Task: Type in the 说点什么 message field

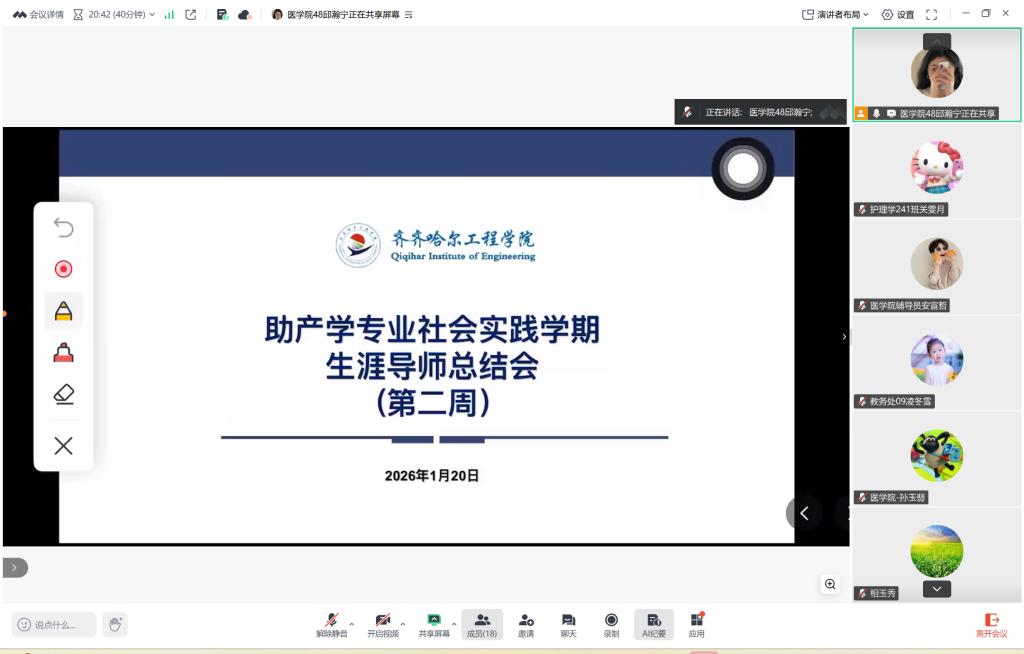Action: pos(55,625)
